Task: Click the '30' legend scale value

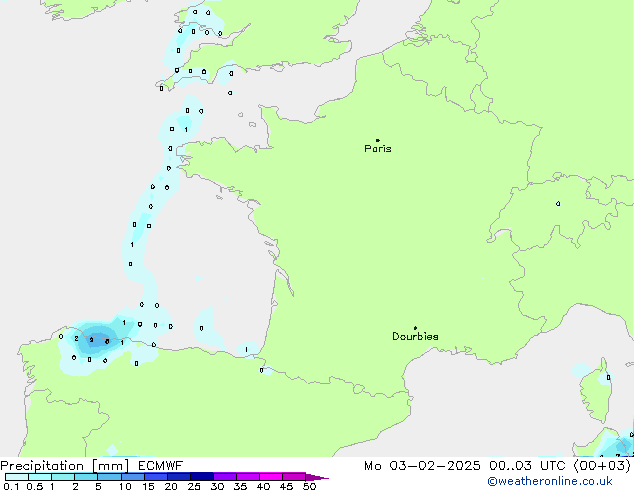Action: click(217, 486)
